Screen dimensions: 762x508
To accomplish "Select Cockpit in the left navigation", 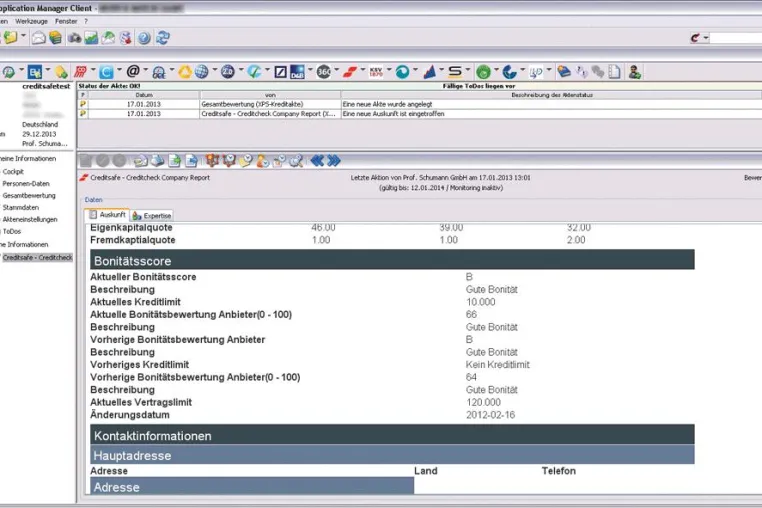I will [13, 172].
